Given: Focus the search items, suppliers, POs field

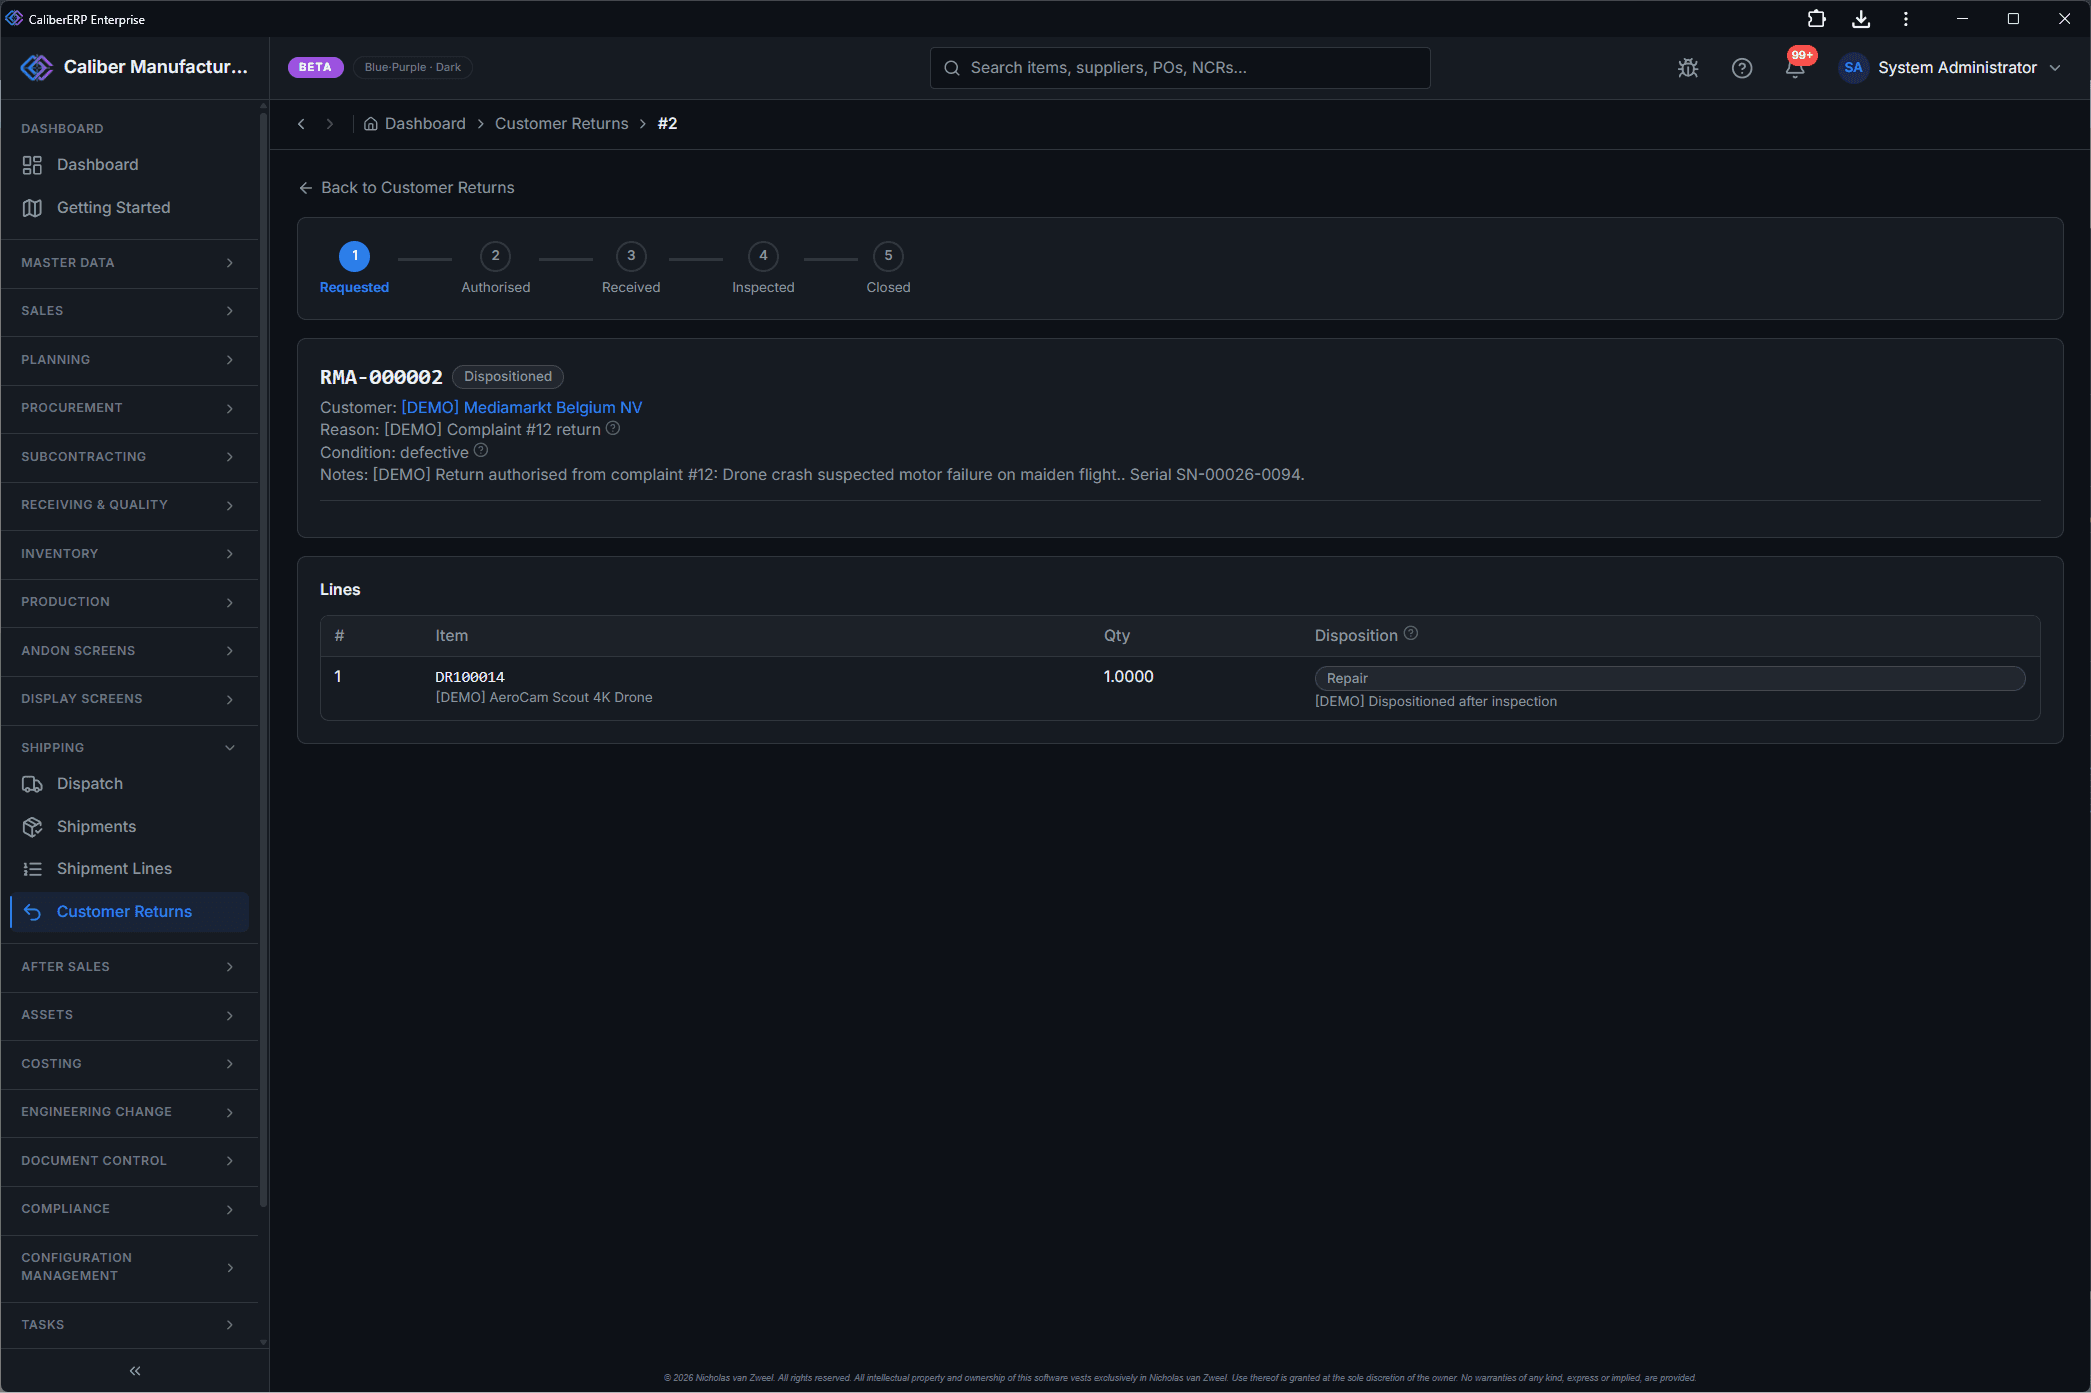Looking at the screenshot, I should point(1180,68).
